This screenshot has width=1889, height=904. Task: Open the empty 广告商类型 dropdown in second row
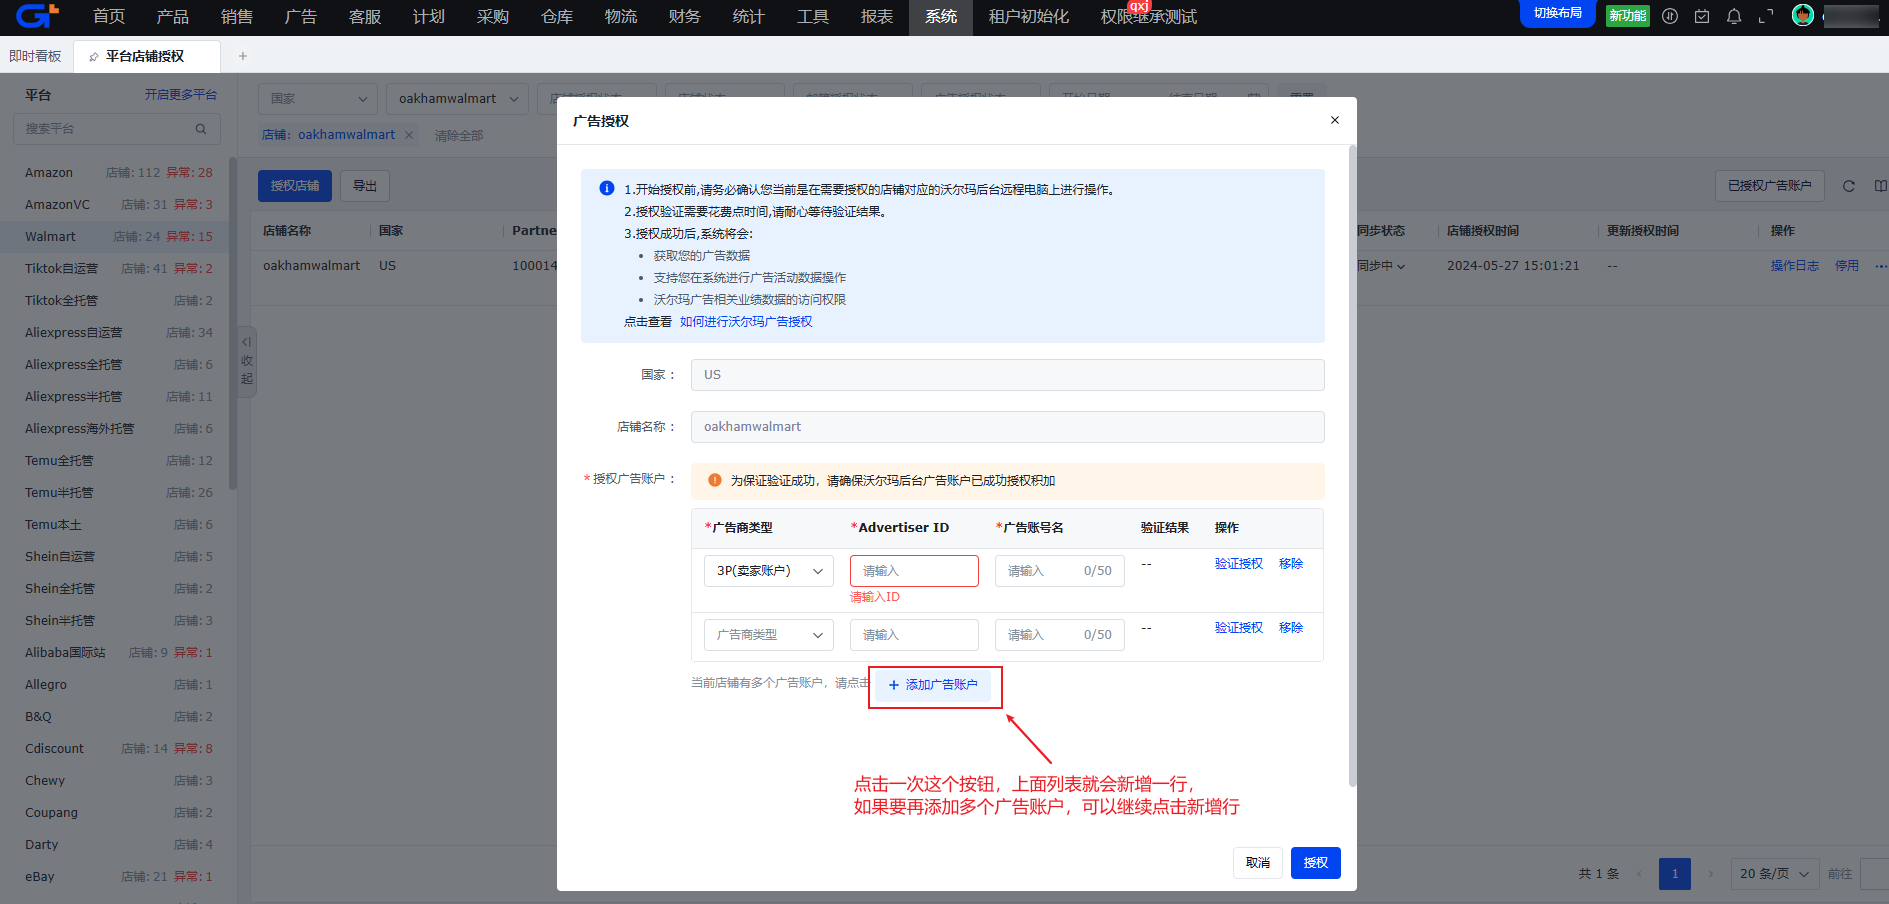pos(769,635)
